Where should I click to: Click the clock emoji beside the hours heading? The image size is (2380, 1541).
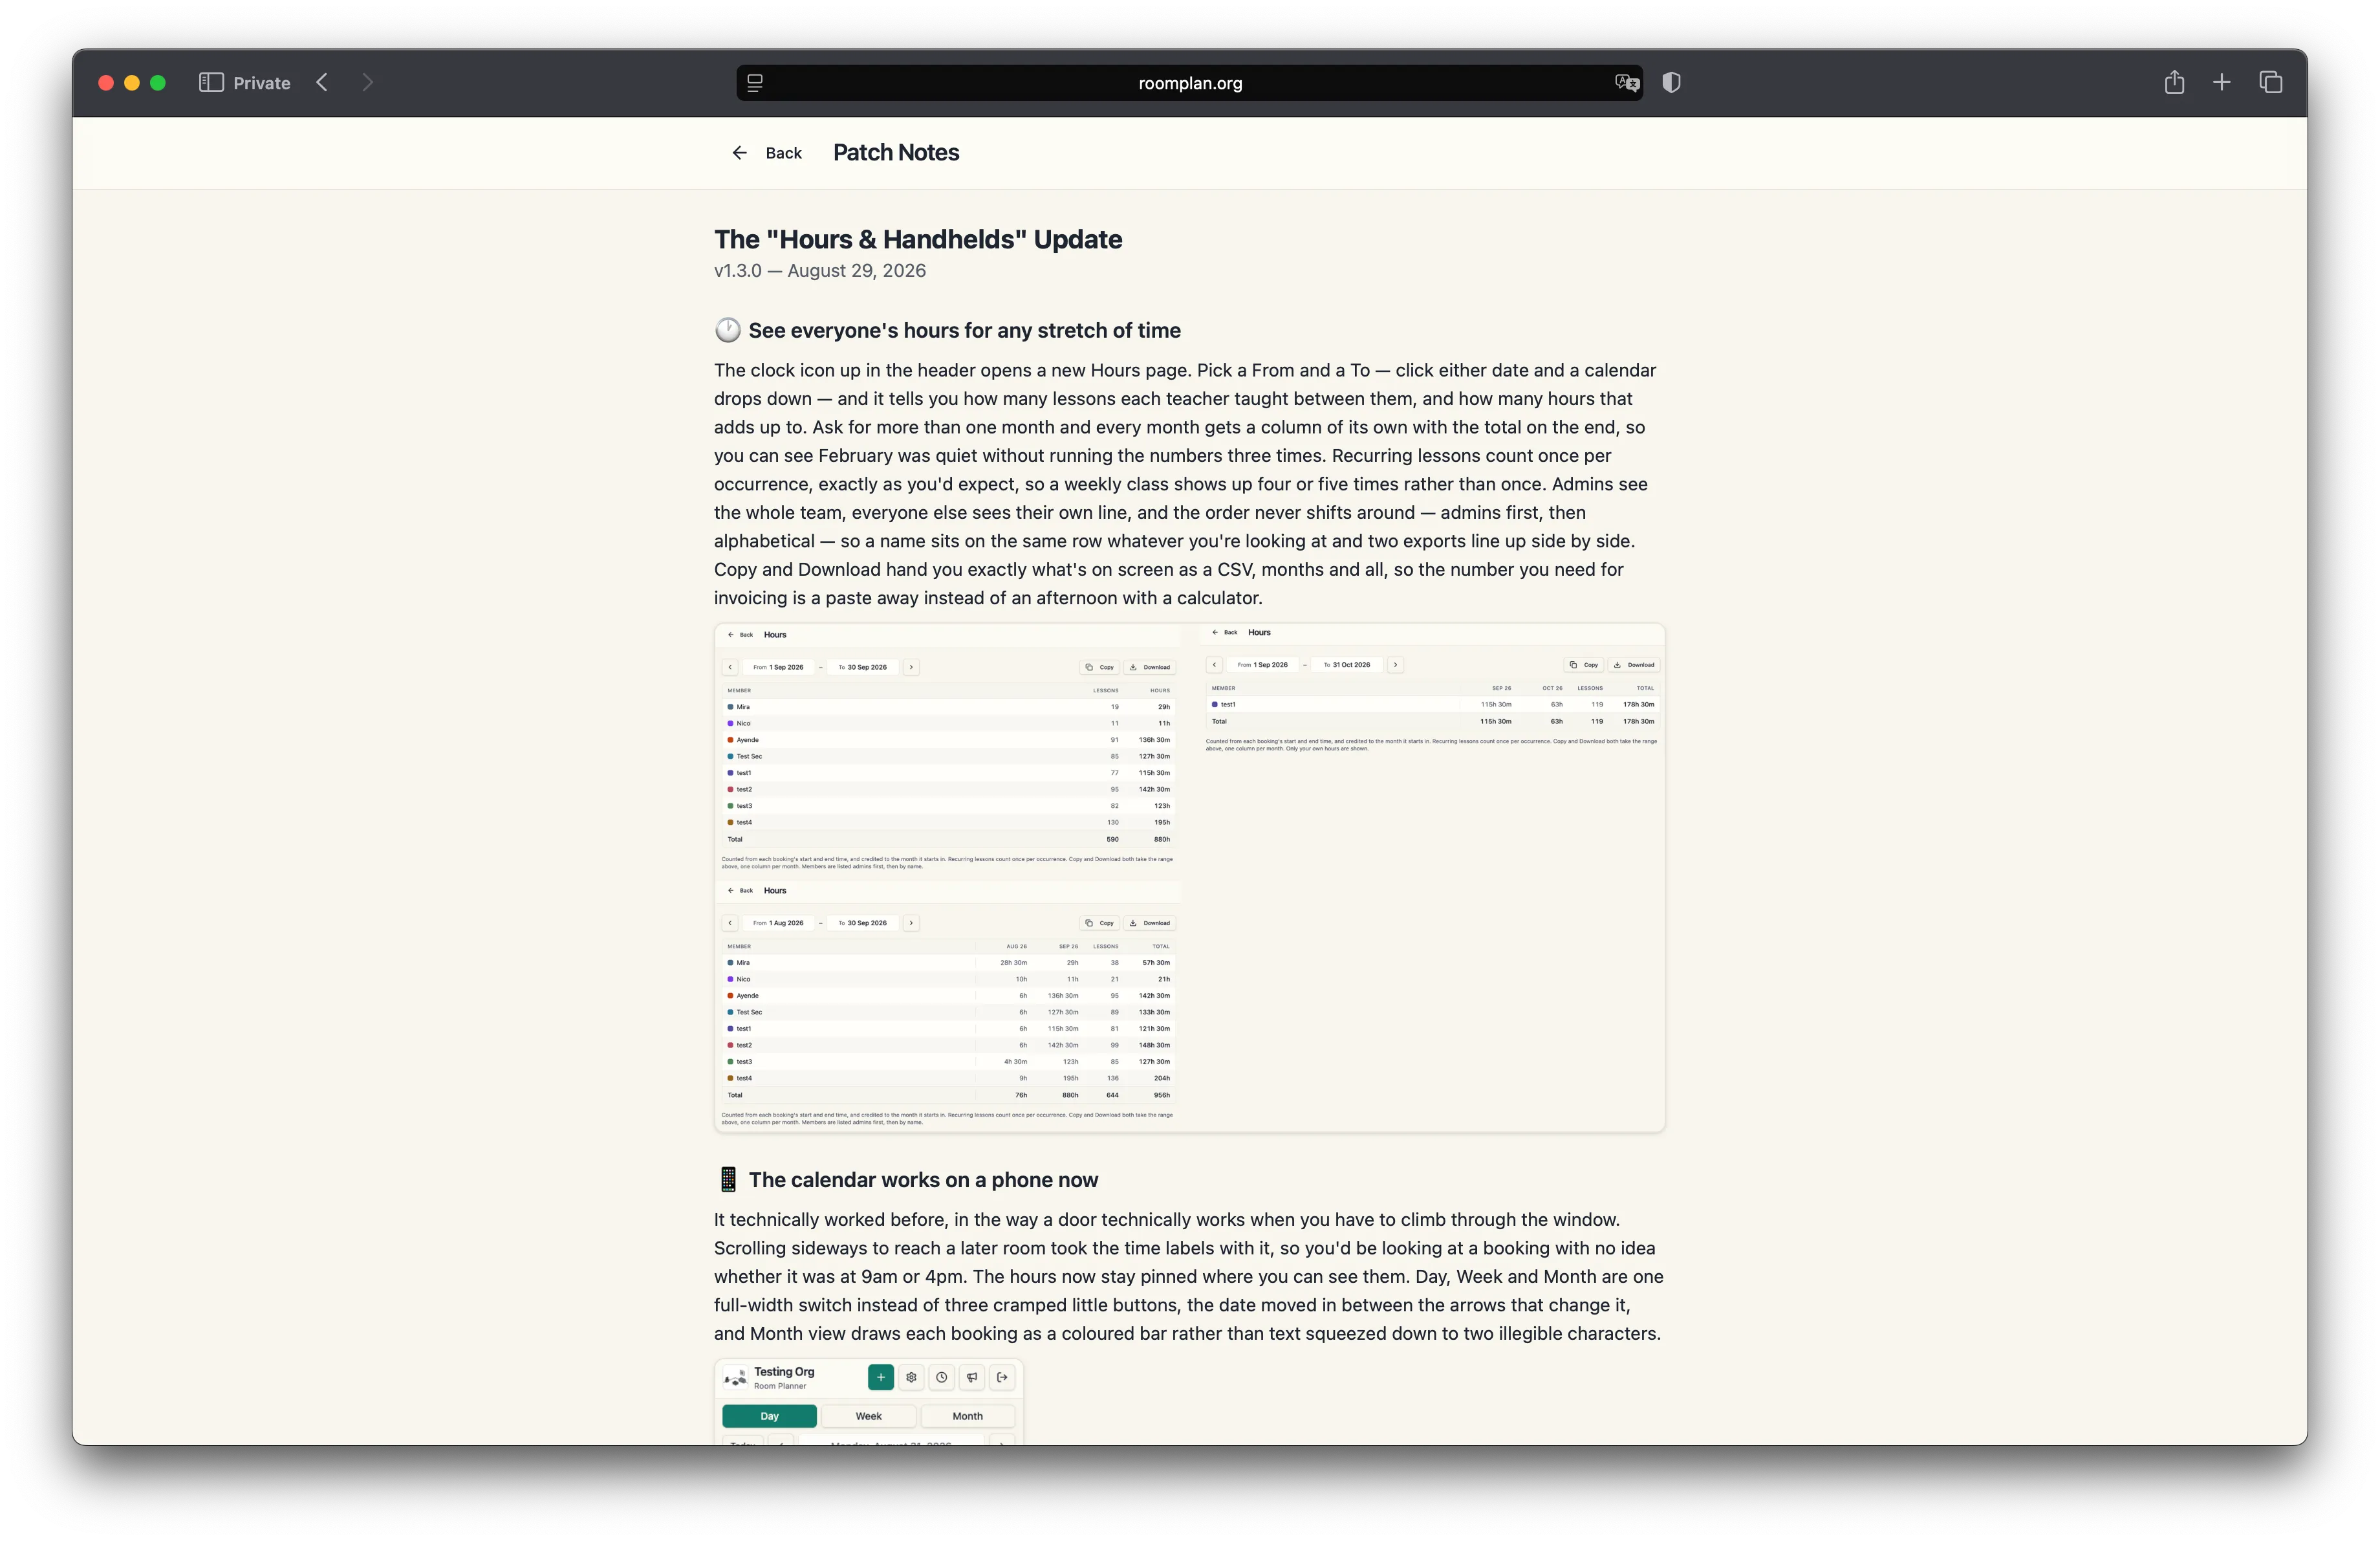(728, 331)
